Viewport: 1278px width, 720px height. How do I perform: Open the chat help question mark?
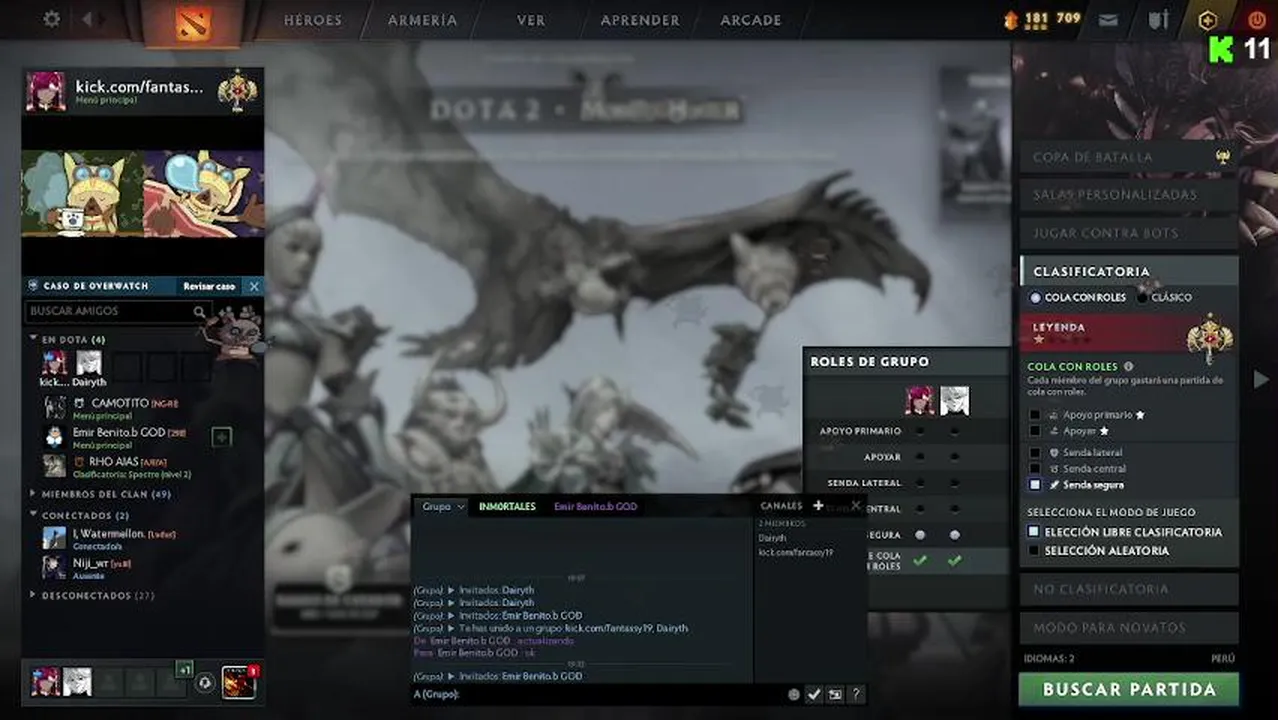pyautogui.click(x=856, y=694)
